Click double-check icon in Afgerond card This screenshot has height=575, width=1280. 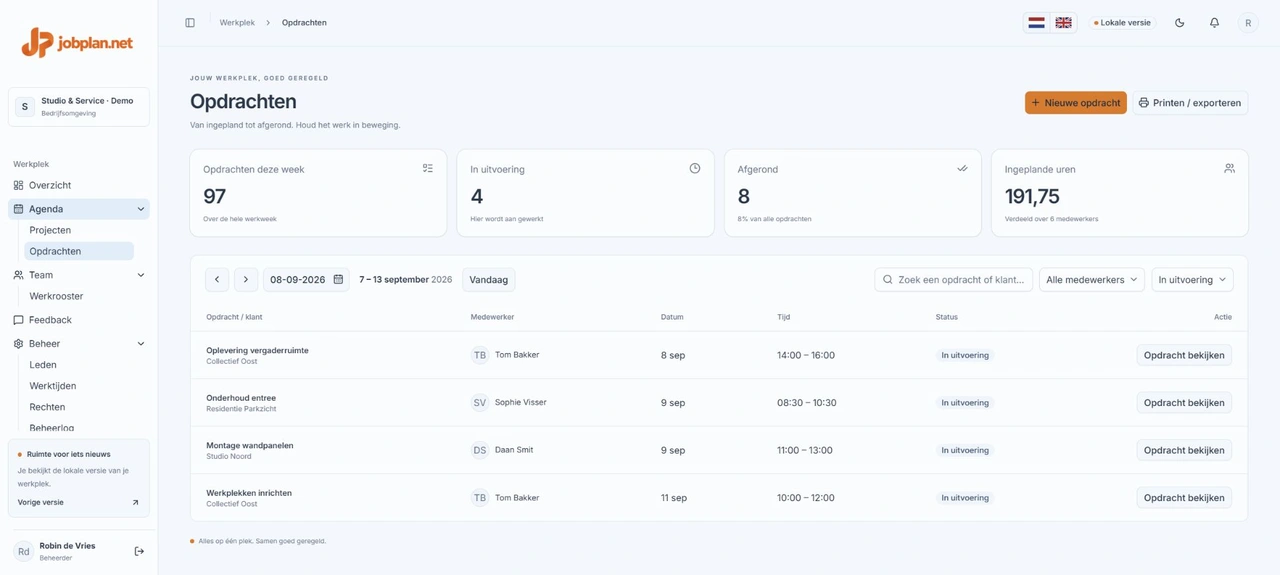tap(962, 169)
